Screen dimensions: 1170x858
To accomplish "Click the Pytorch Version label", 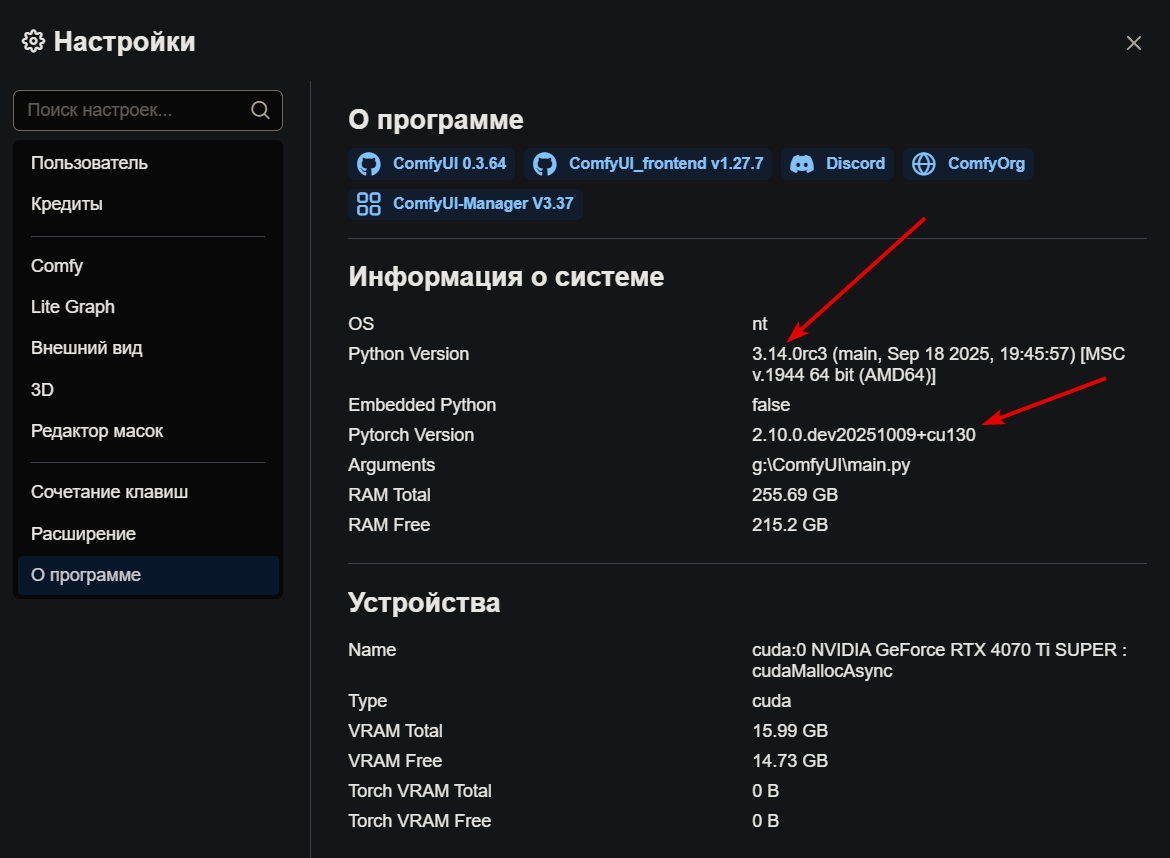I will click(411, 435).
